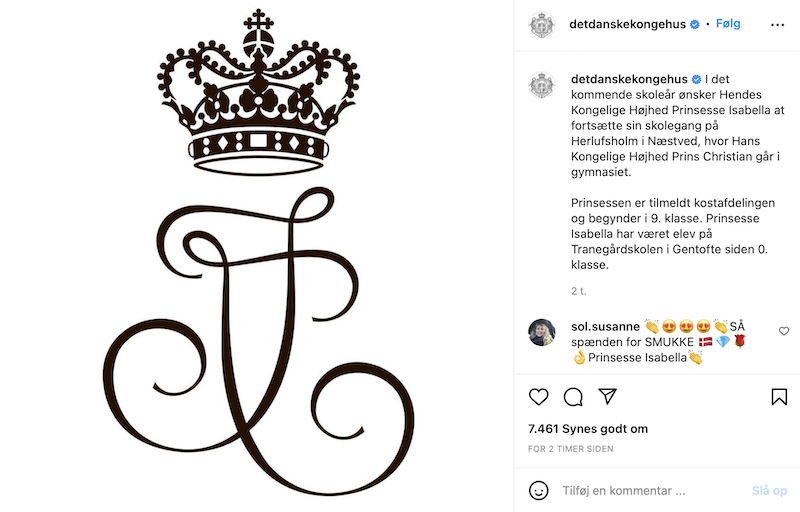Like sol.susanne's comment with small heart
800x512 pixels.
(x=784, y=331)
